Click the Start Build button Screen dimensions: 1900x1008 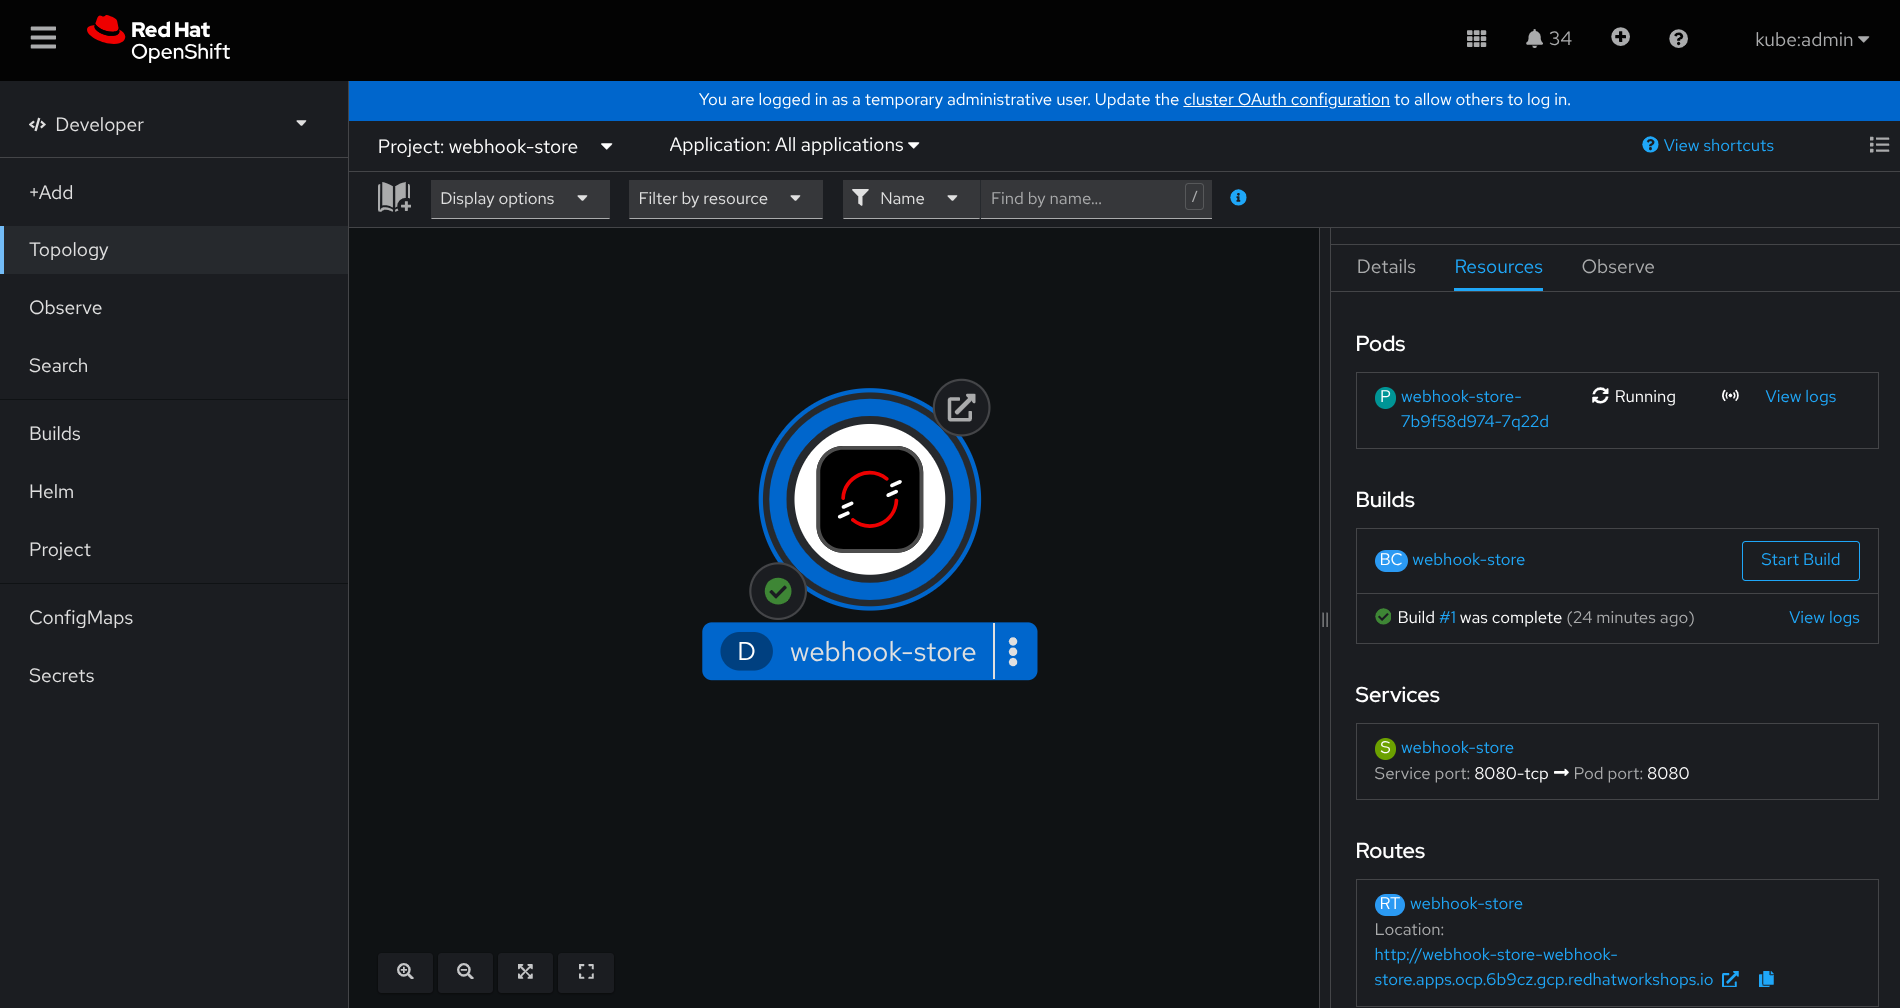click(x=1800, y=560)
